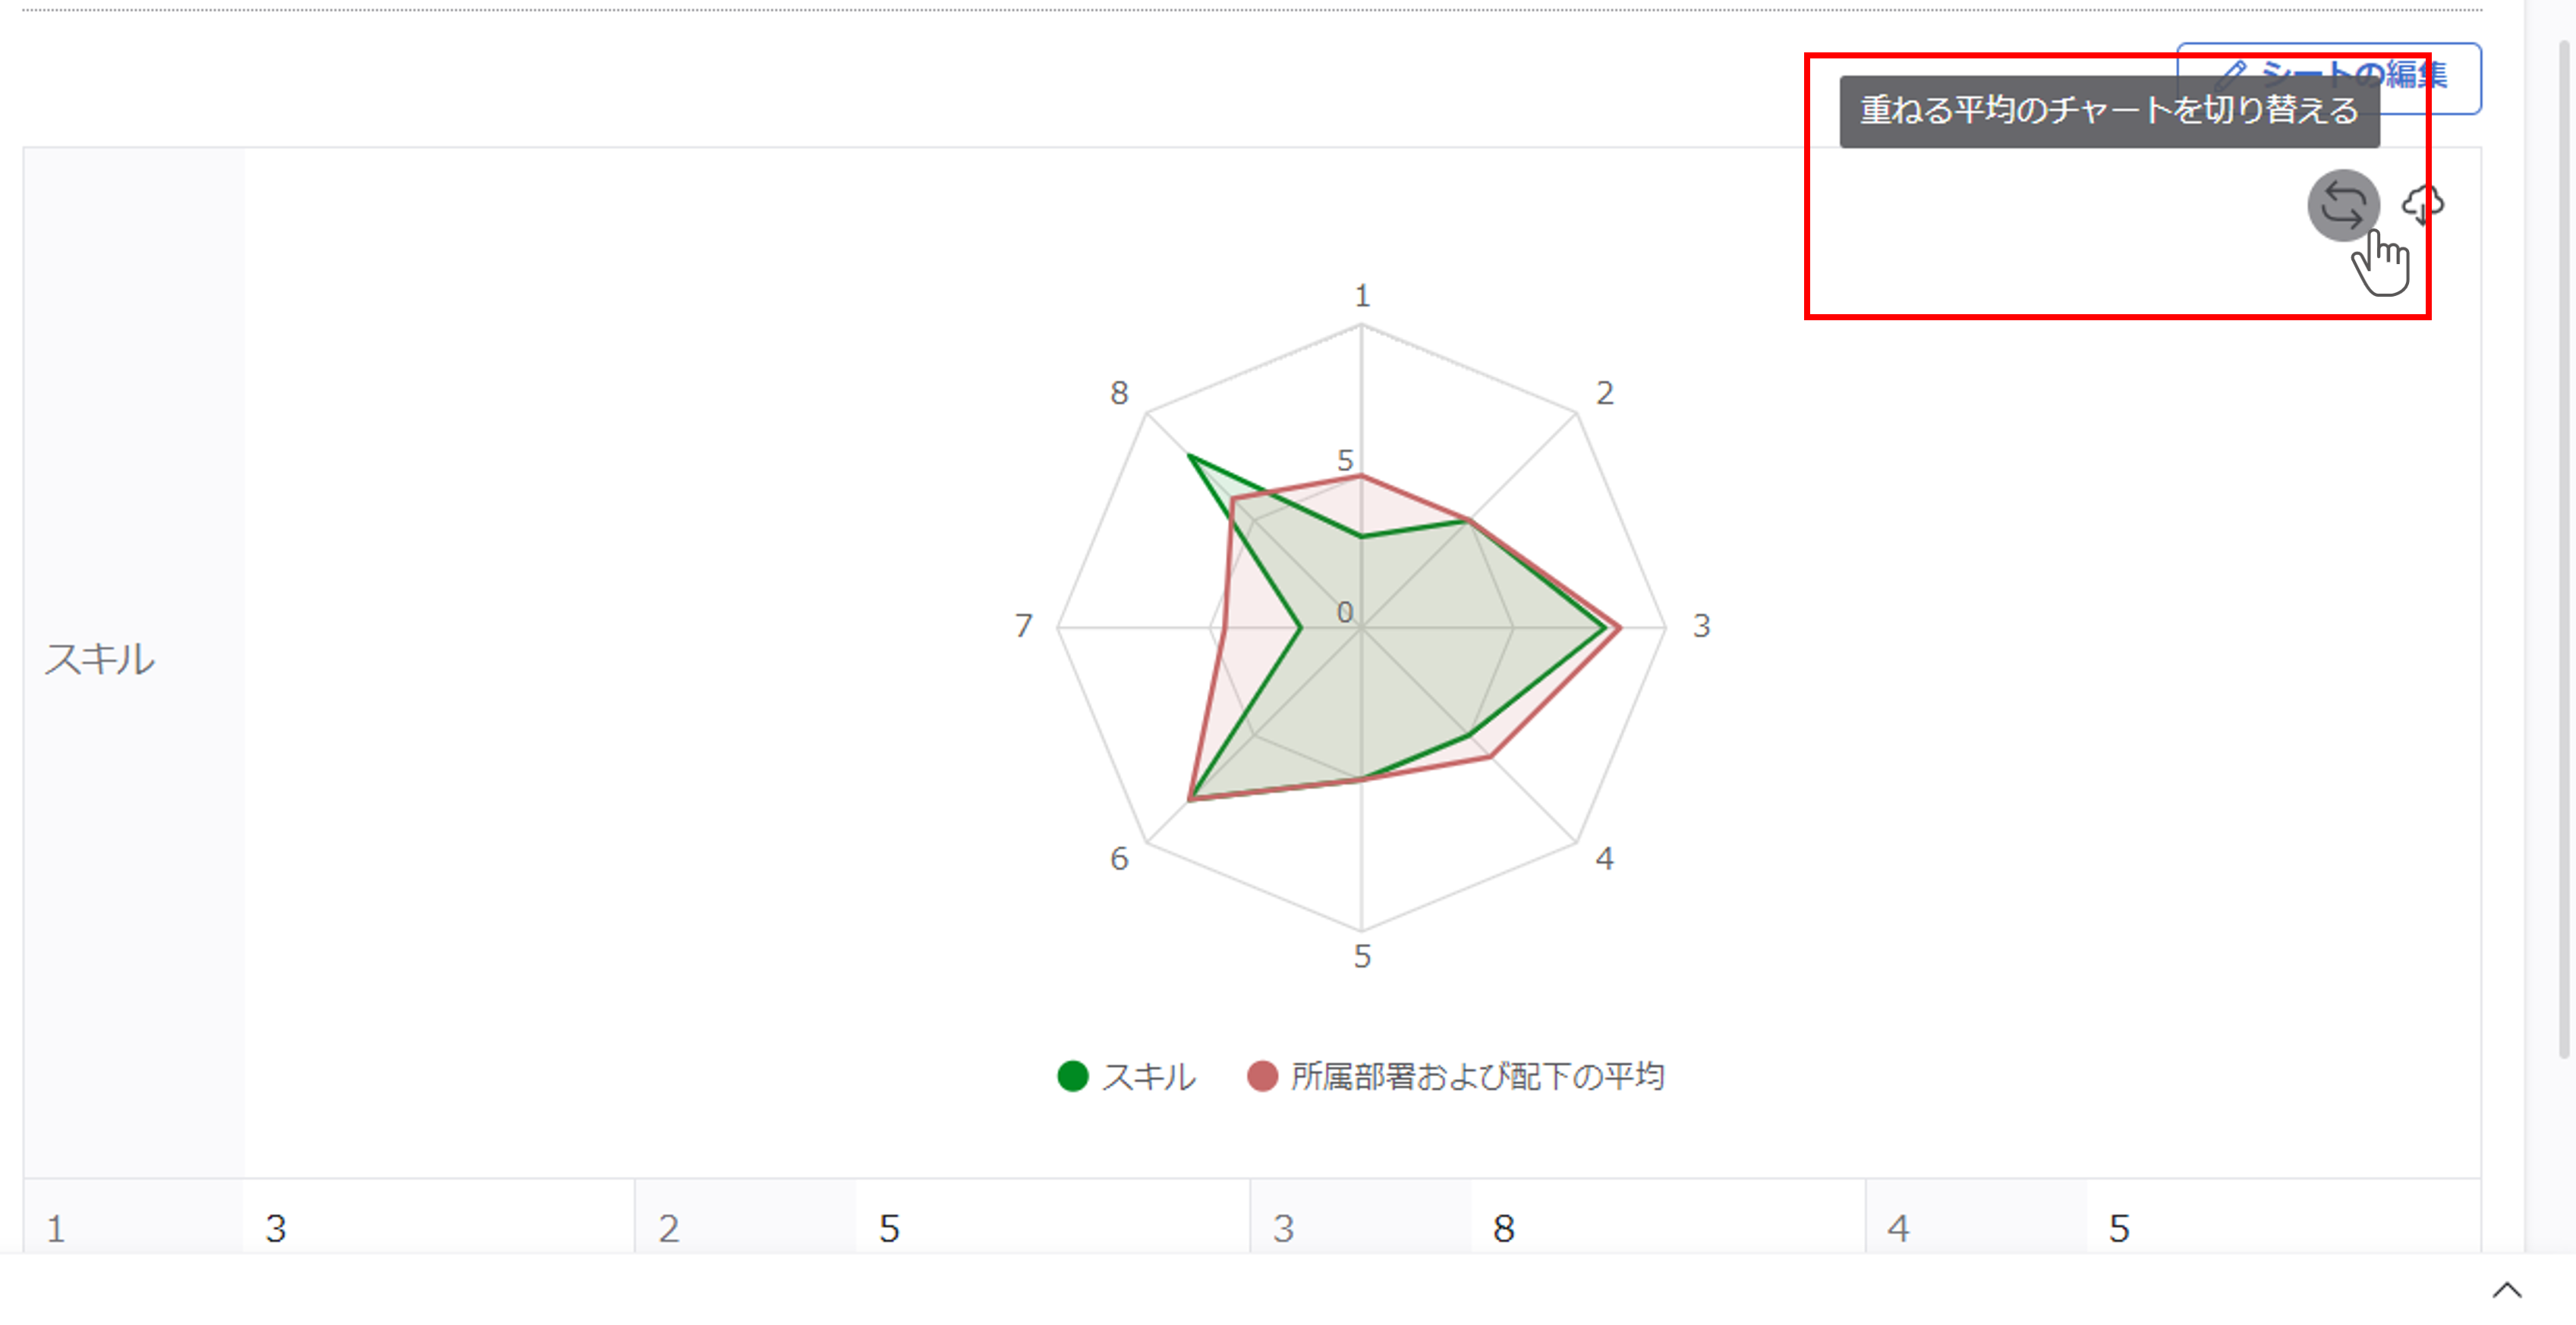Click red 所属部署および配下の平均 legend dot
The image size is (2576, 1325).
(x=1262, y=1076)
